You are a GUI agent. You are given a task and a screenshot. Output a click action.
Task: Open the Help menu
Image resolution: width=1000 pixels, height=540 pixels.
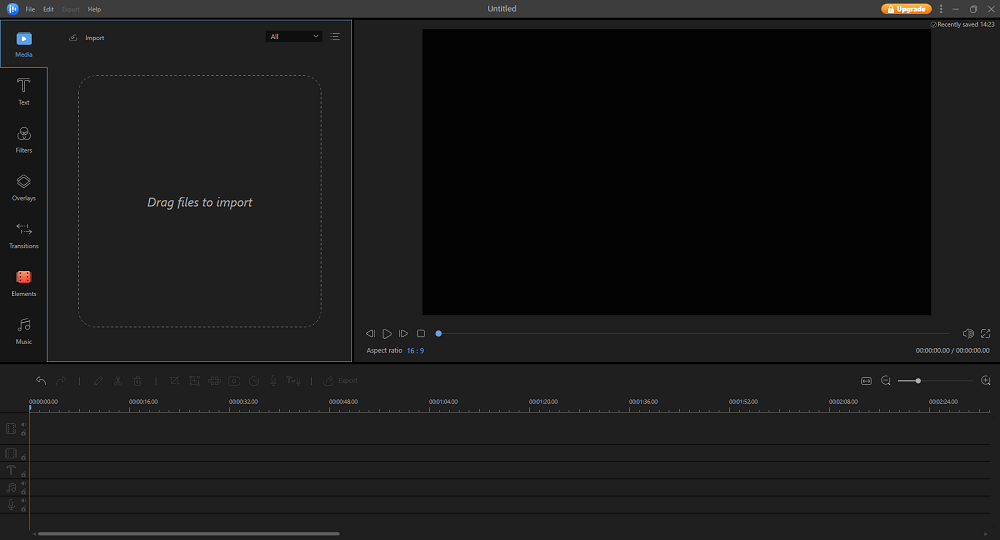(x=94, y=9)
